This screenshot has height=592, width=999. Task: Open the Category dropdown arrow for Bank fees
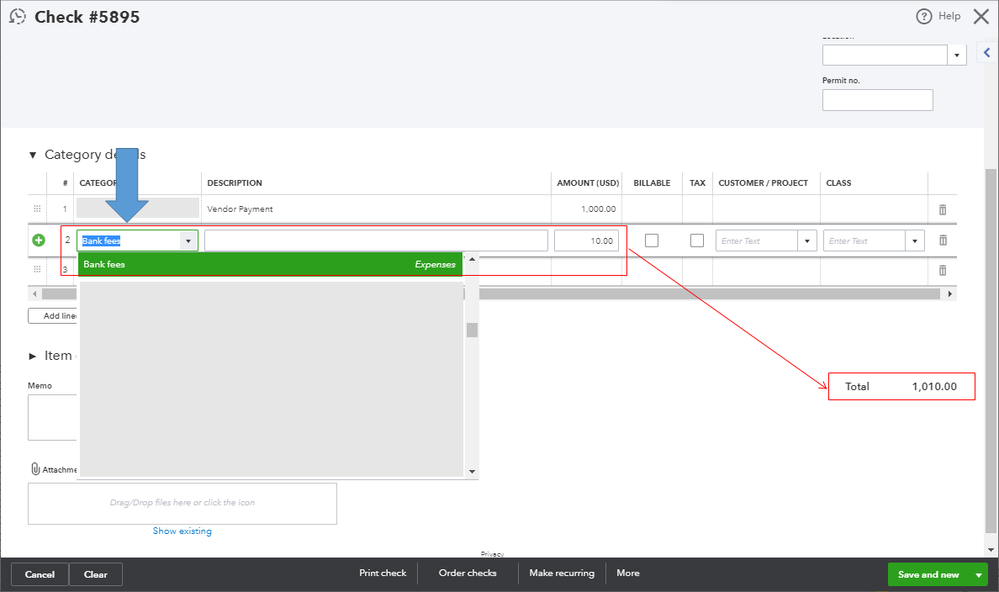click(188, 241)
